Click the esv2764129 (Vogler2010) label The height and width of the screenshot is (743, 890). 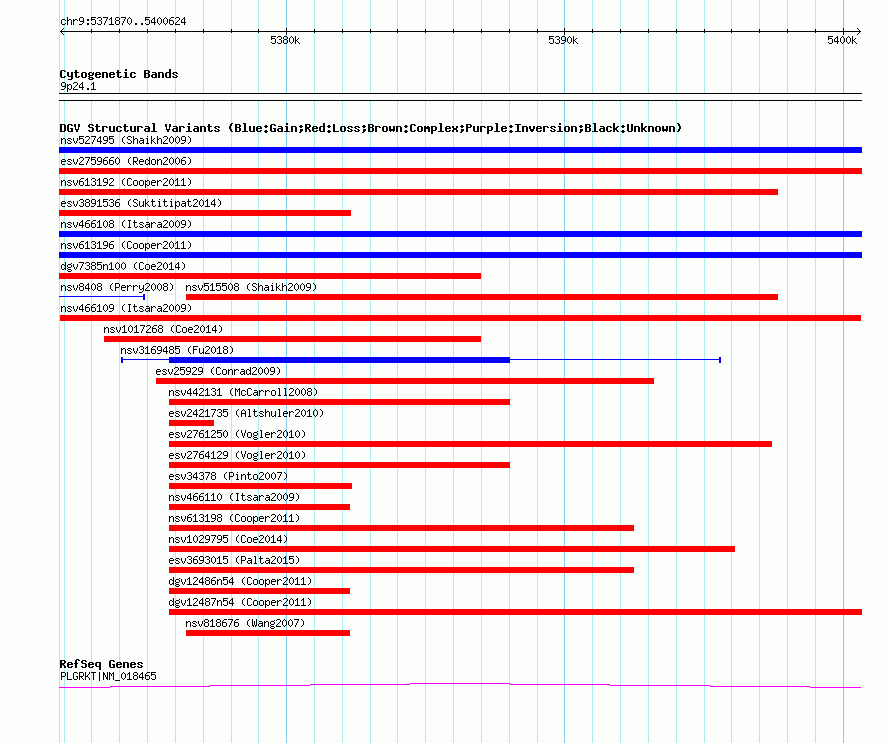pyautogui.click(x=237, y=455)
